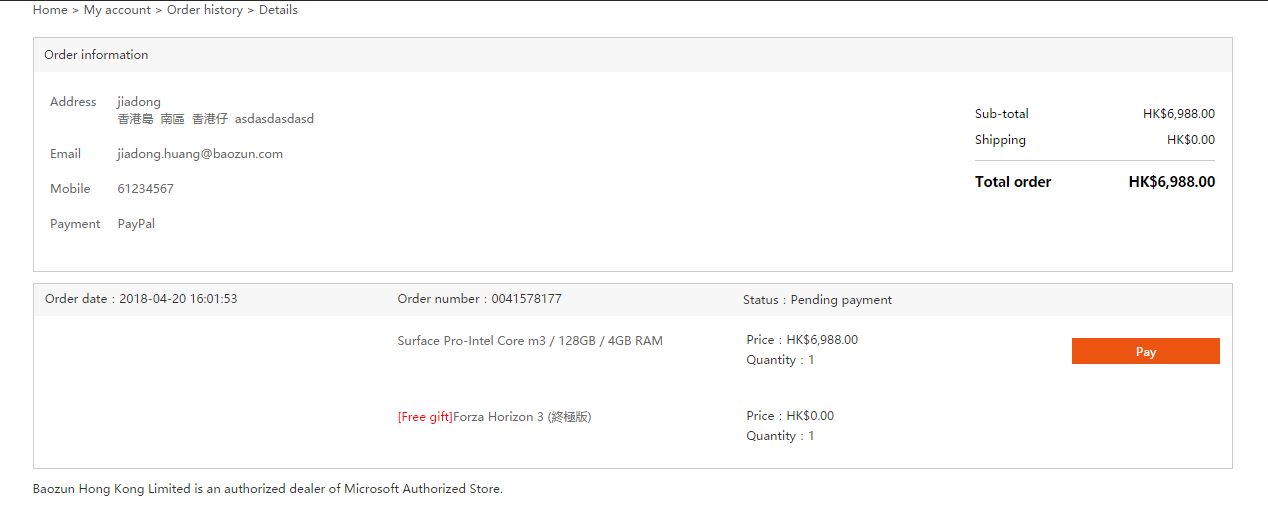Click the Order number 0041578177
Image resolution: width=1268 pixels, height=514 pixels.
(x=479, y=299)
